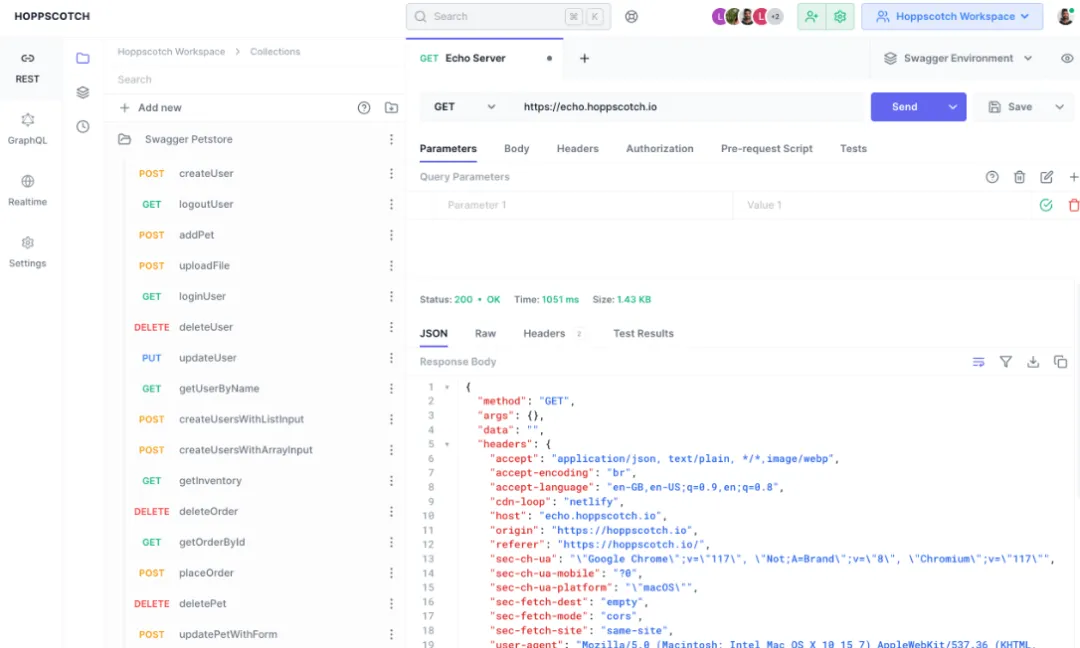Click the user profile avatar
This screenshot has height=648, width=1080.
1065,16
